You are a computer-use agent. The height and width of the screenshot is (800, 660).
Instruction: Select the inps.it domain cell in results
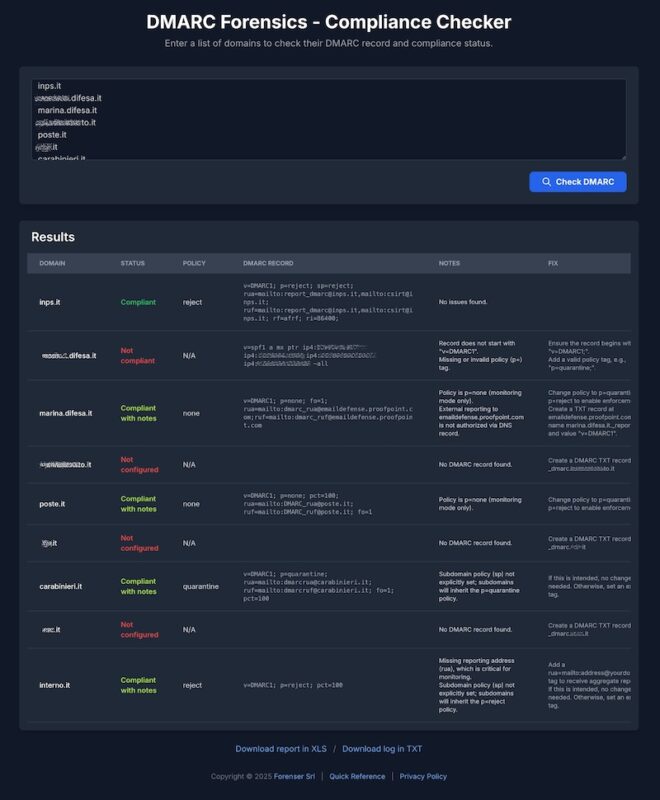(x=52, y=301)
